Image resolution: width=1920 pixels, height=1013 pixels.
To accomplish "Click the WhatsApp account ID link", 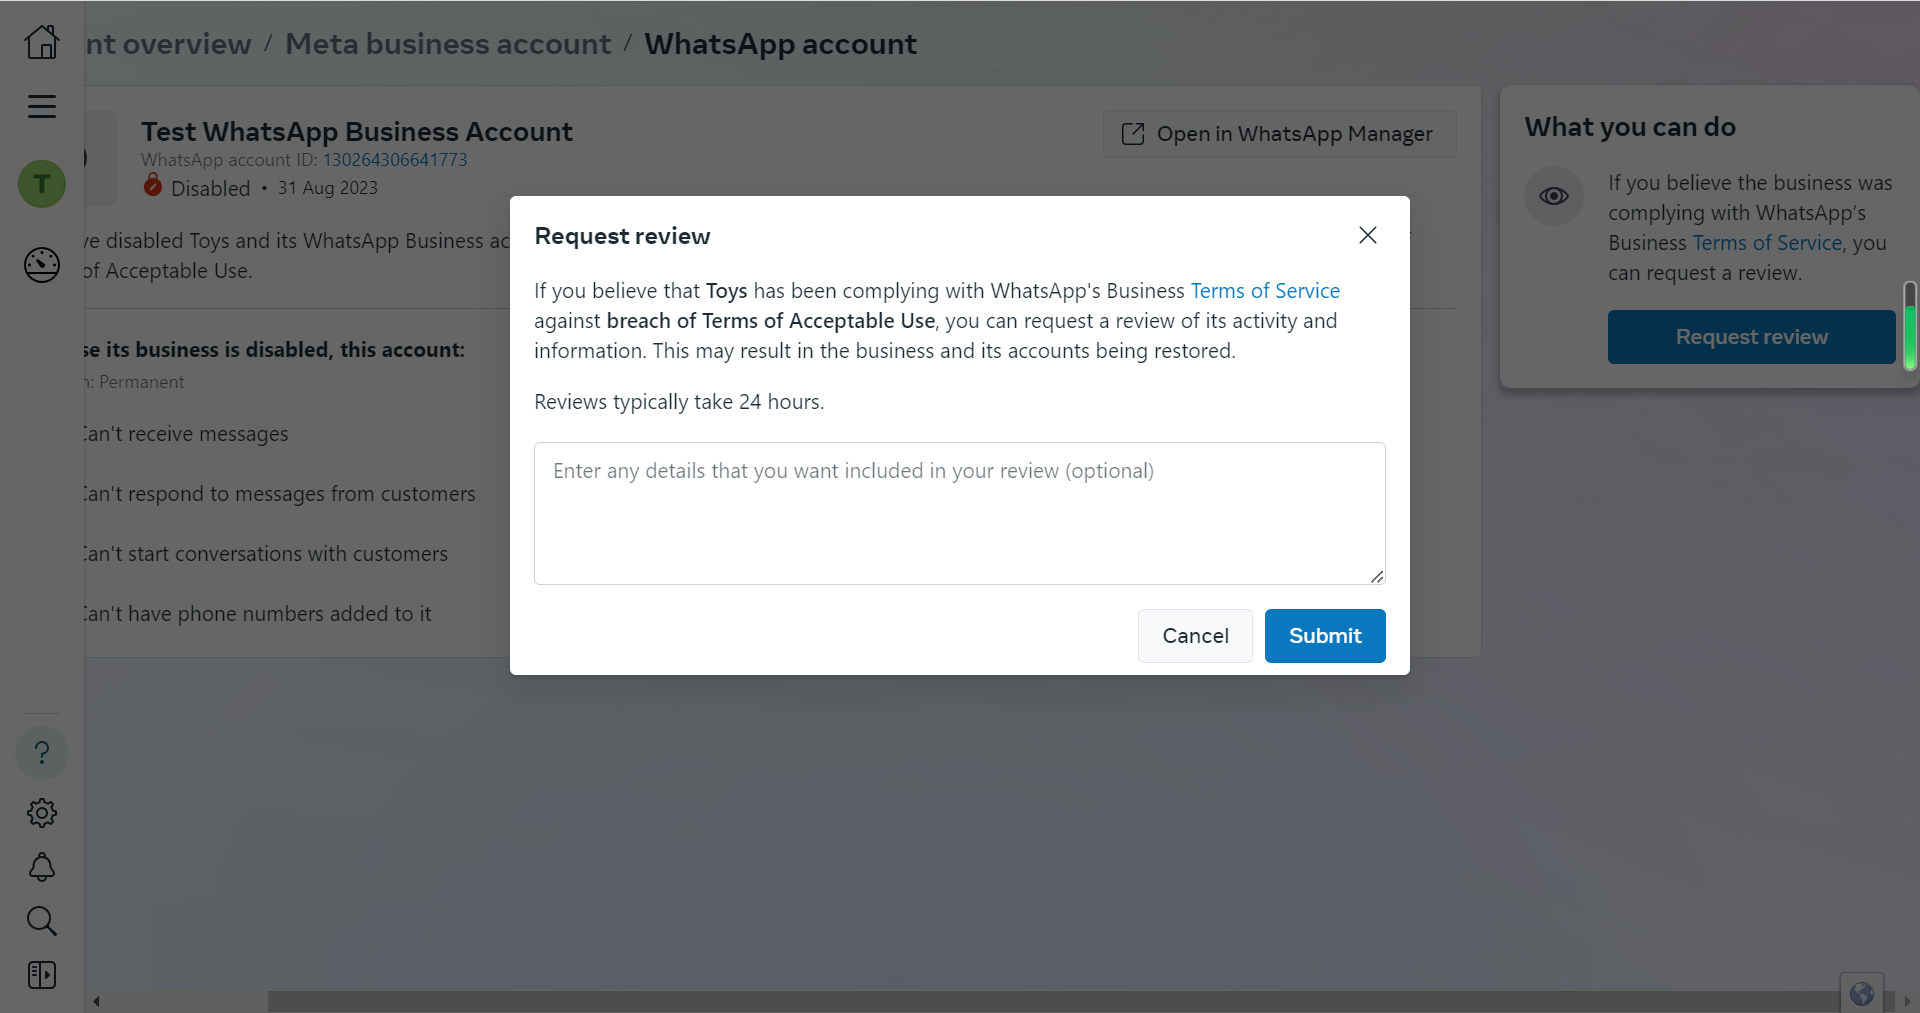I will pyautogui.click(x=395, y=160).
